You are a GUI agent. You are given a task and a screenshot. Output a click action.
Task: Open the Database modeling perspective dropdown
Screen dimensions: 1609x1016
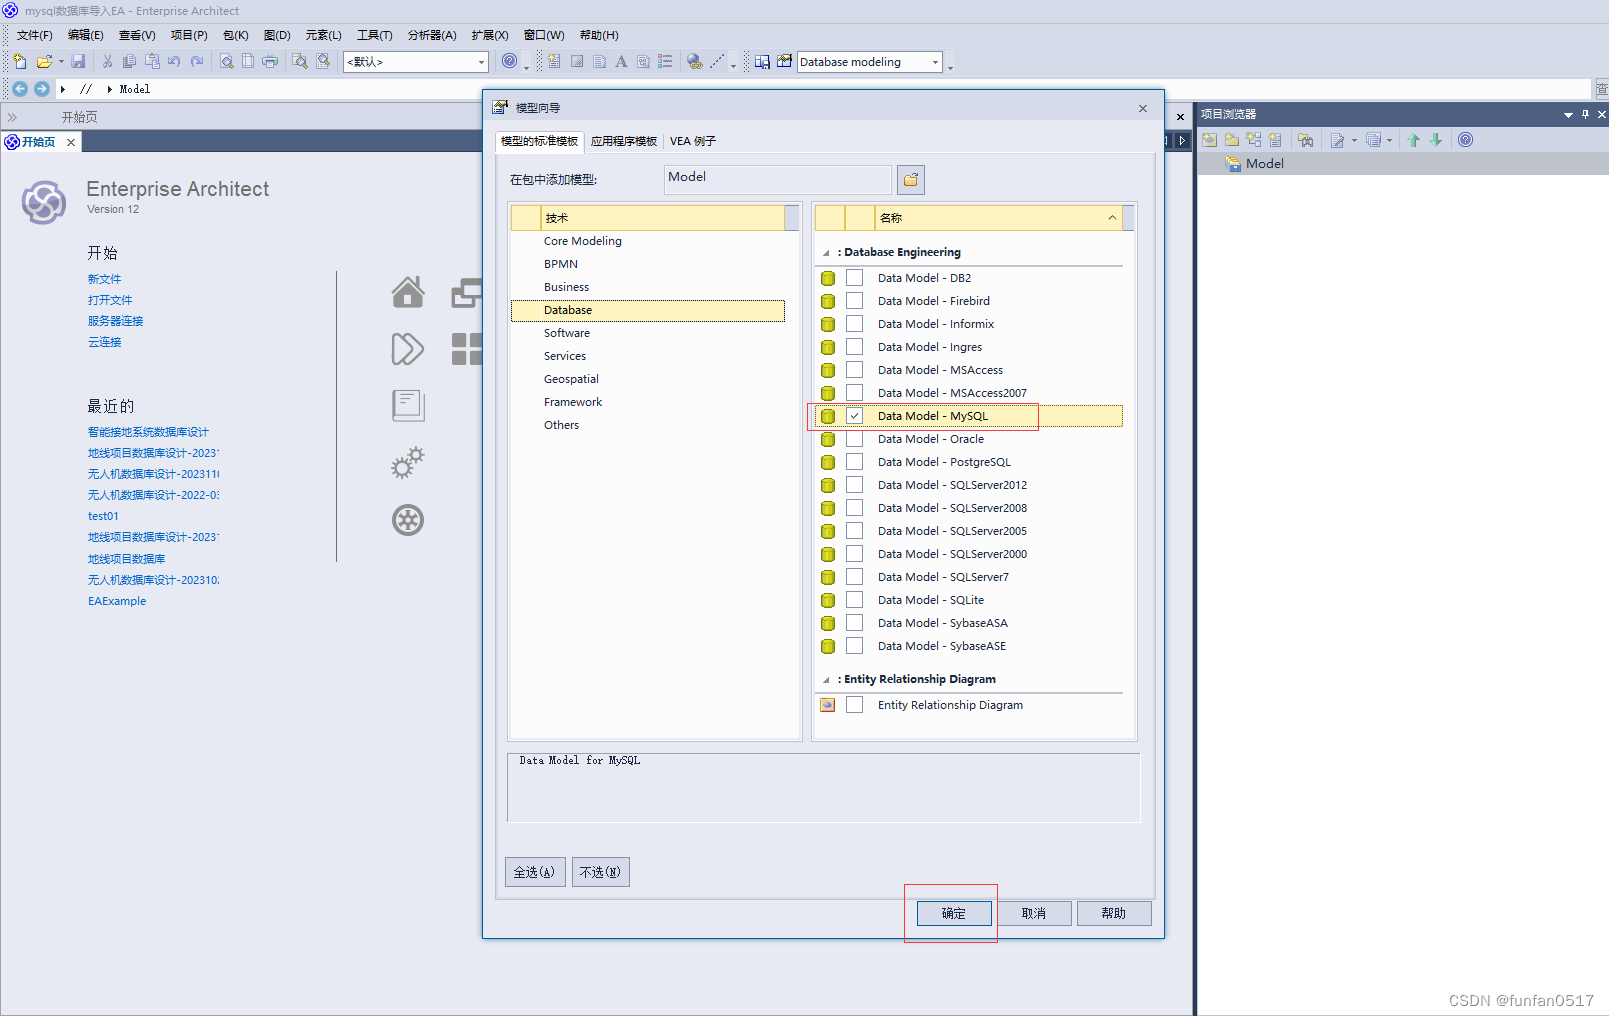(x=935, y=62)
